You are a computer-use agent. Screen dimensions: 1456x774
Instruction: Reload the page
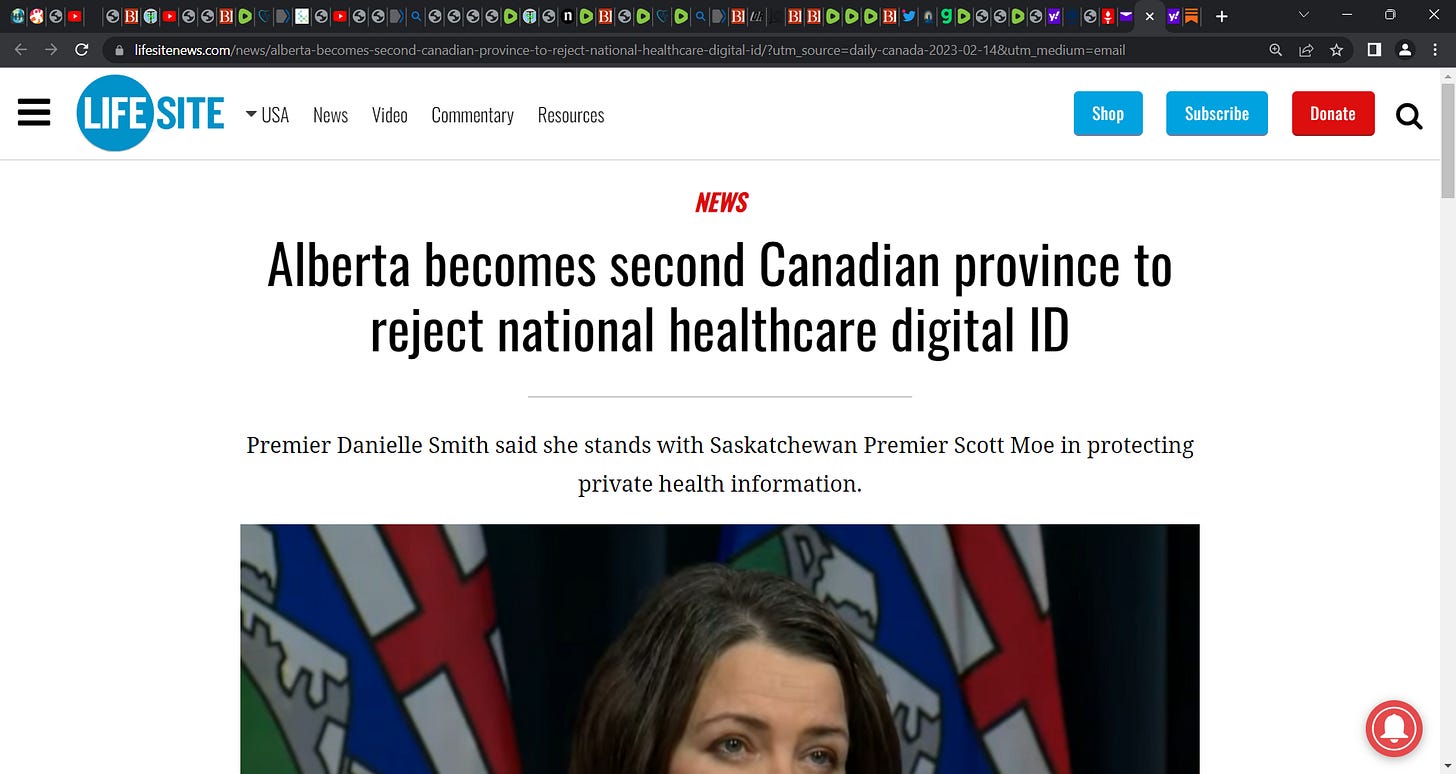click(x=82, y=50)
